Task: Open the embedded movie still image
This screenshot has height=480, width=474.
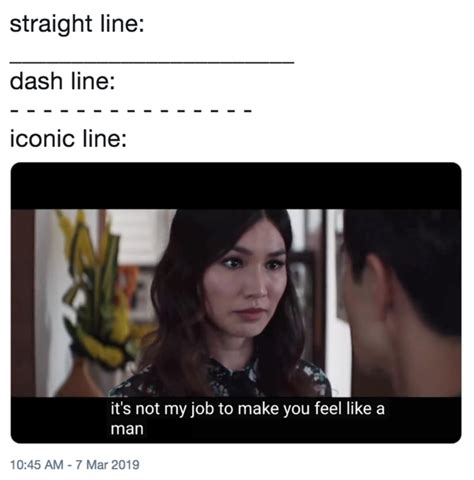Action: click(236, 303)
